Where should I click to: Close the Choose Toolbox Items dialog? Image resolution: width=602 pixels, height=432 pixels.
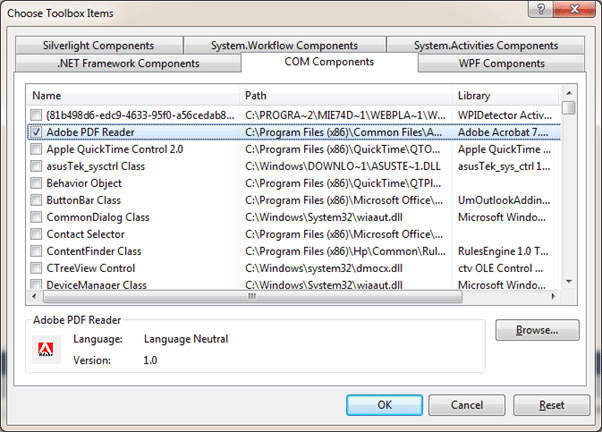pyautogui.click(x=574, y=8)
